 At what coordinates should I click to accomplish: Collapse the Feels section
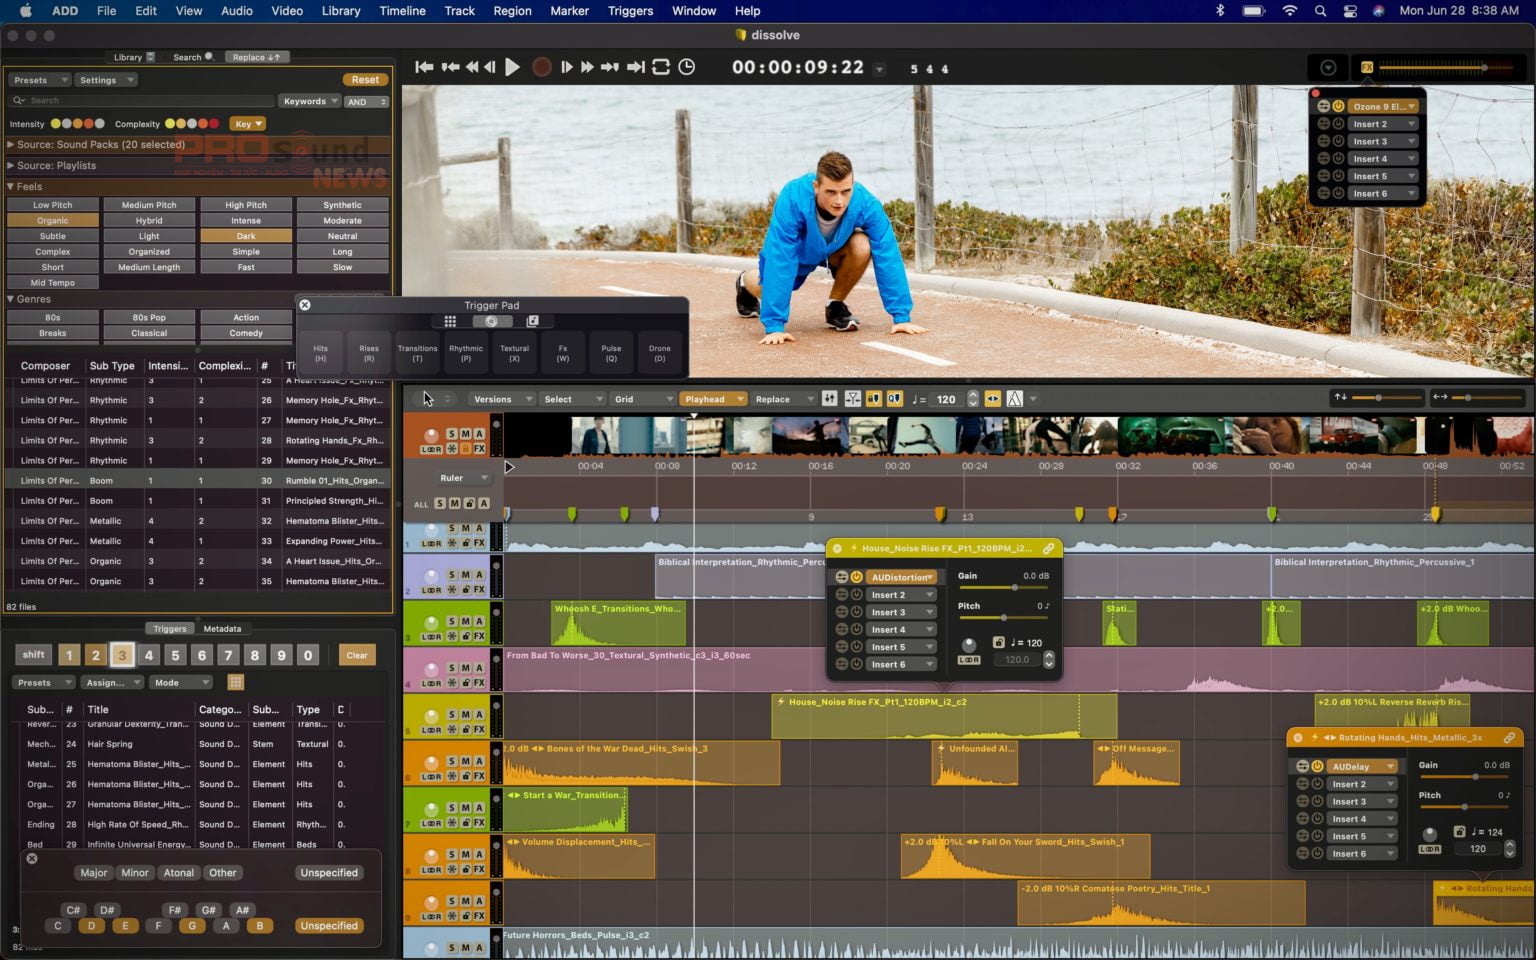(11, 186)
